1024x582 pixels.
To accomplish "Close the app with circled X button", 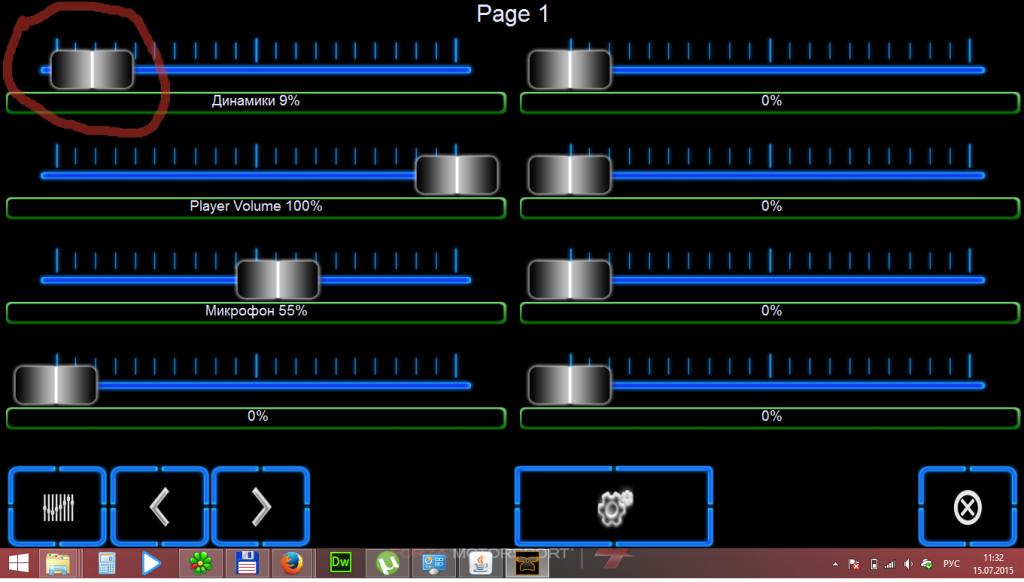I will (966, 508).
